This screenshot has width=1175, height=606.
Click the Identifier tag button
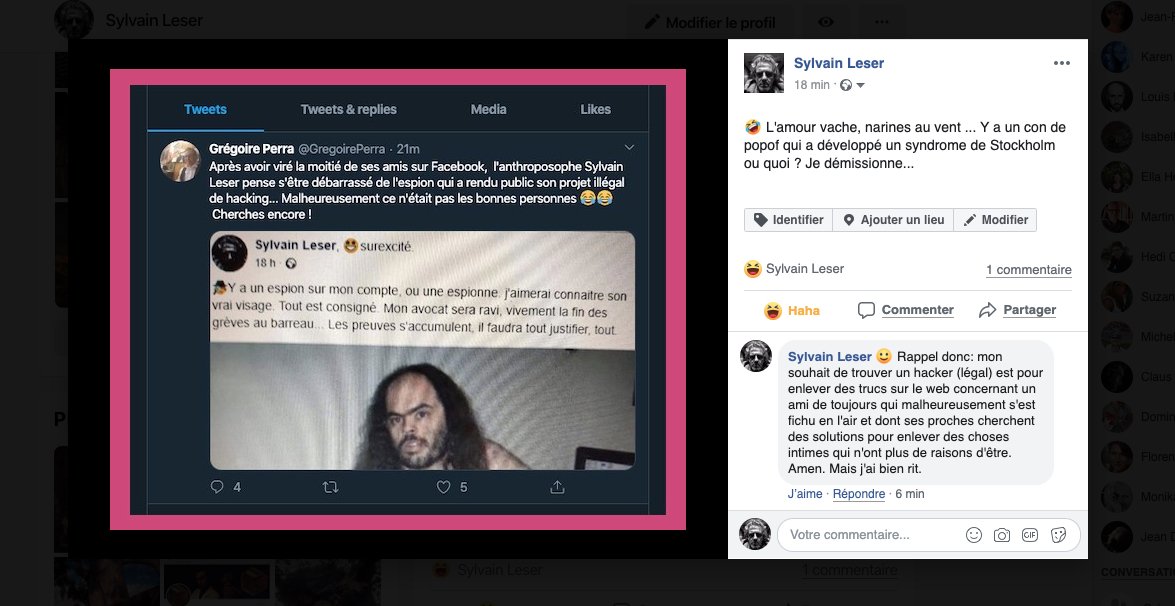tap(788, 219)
